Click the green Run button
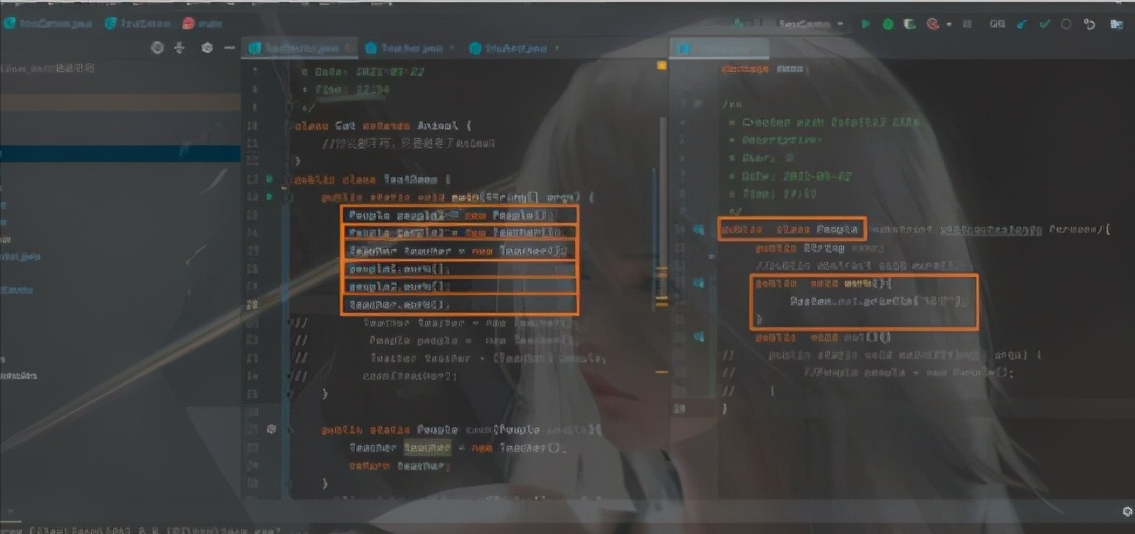This screenshot has height=534, width=1135. click(x=866, y=24)
